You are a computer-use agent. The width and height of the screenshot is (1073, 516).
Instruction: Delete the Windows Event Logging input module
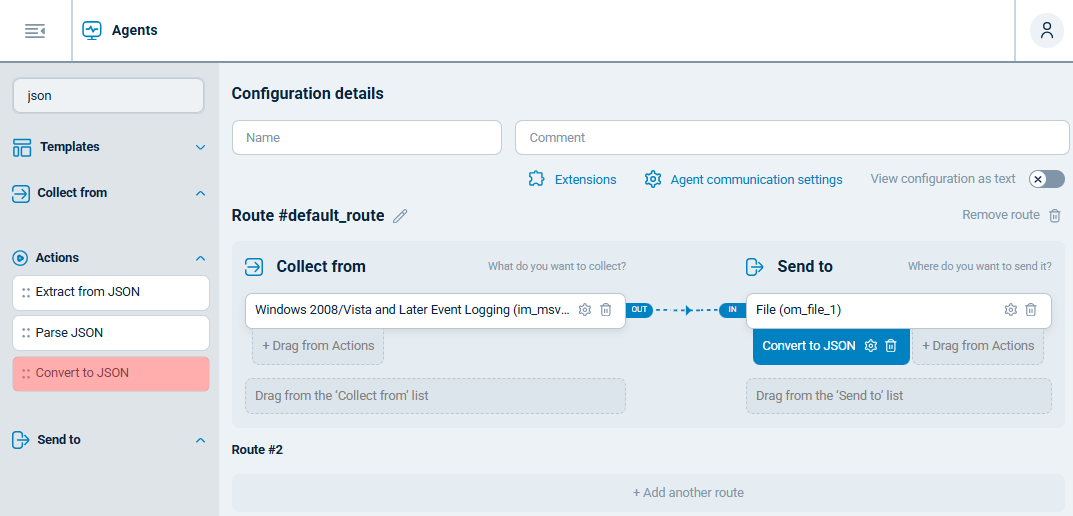tap(606, 310)
